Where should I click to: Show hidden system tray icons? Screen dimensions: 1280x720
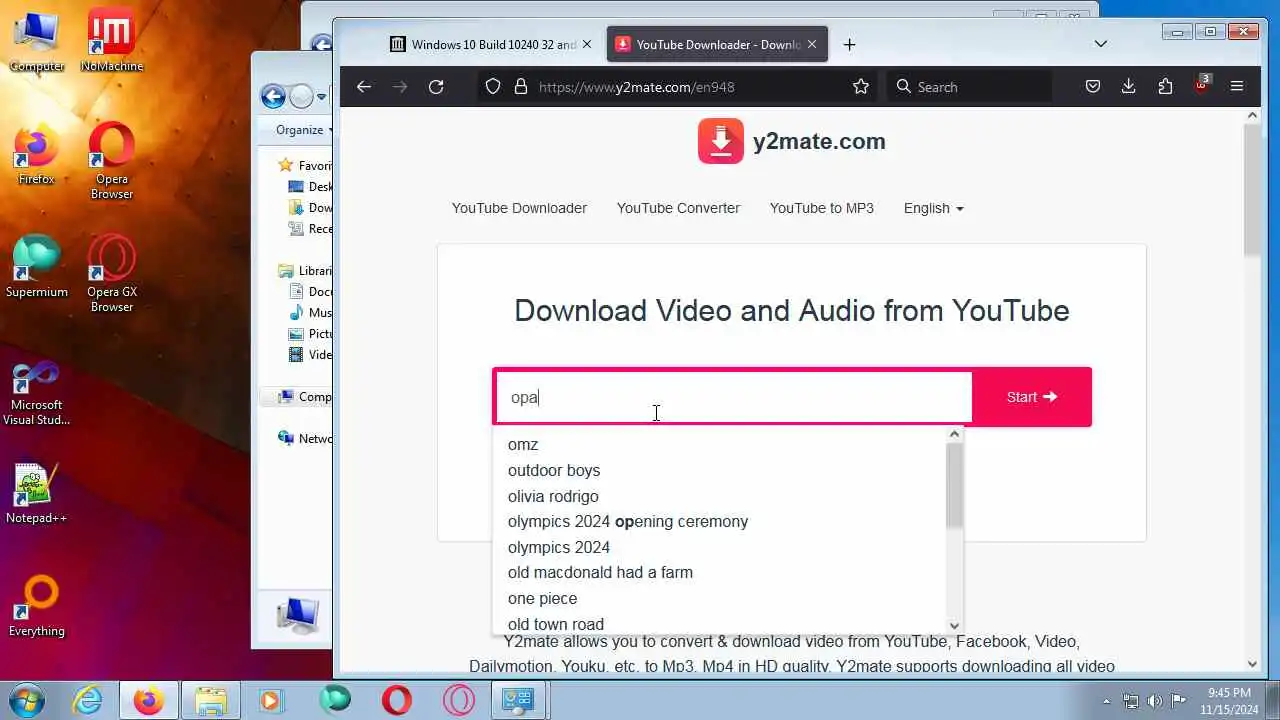tap(1106, 700)
